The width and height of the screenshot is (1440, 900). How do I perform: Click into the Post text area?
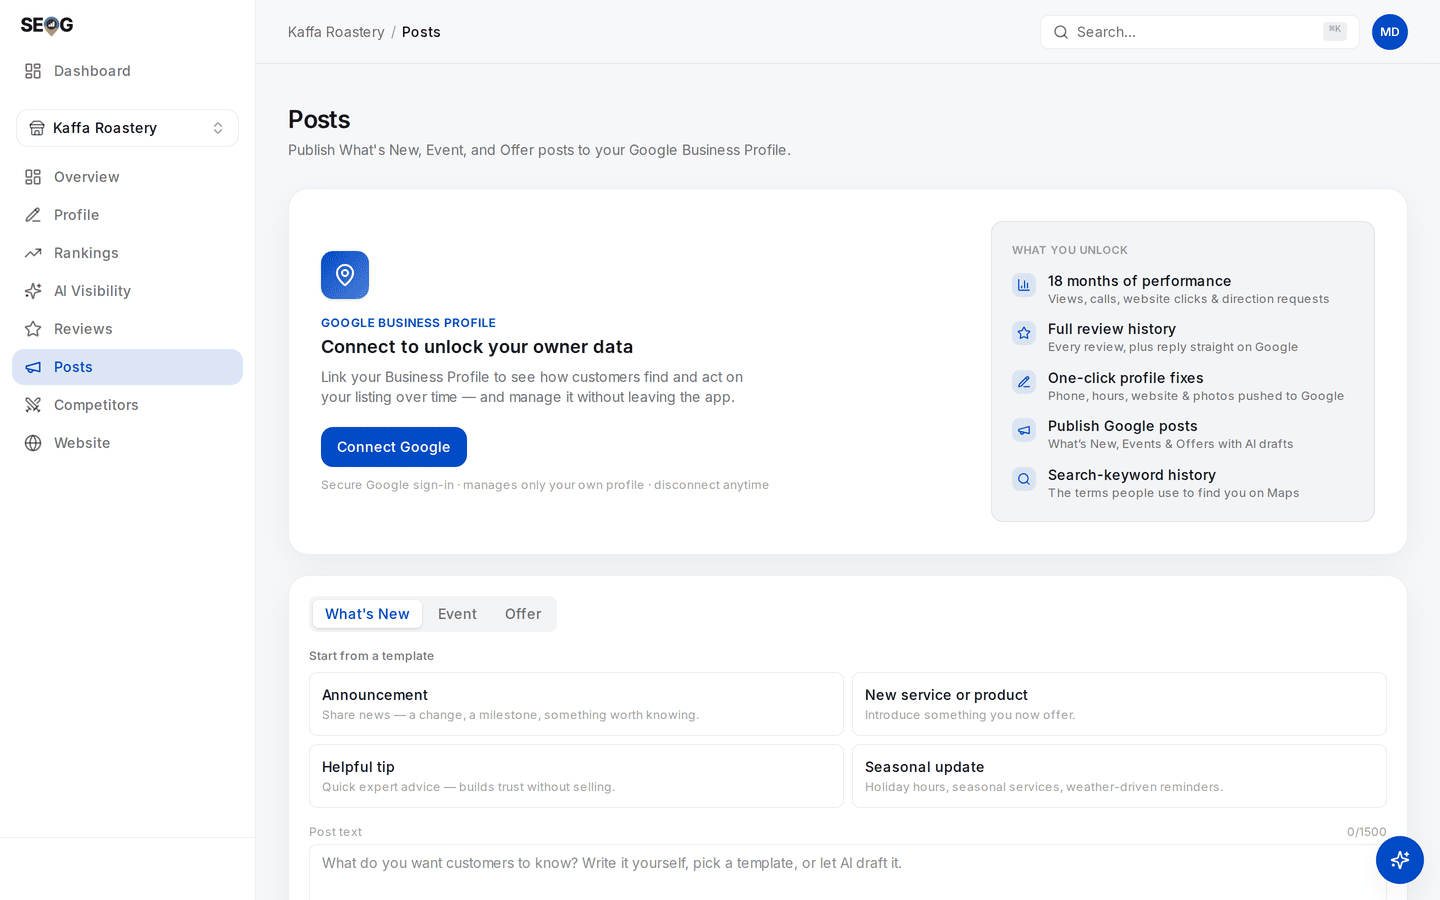click(x=848, y=872)
